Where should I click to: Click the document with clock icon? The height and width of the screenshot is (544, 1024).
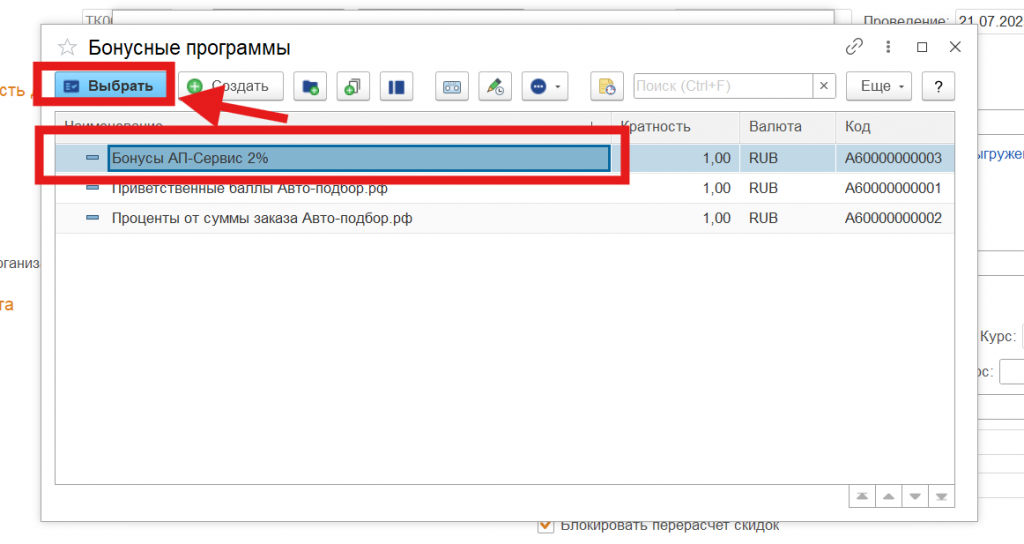pos(607,87)
